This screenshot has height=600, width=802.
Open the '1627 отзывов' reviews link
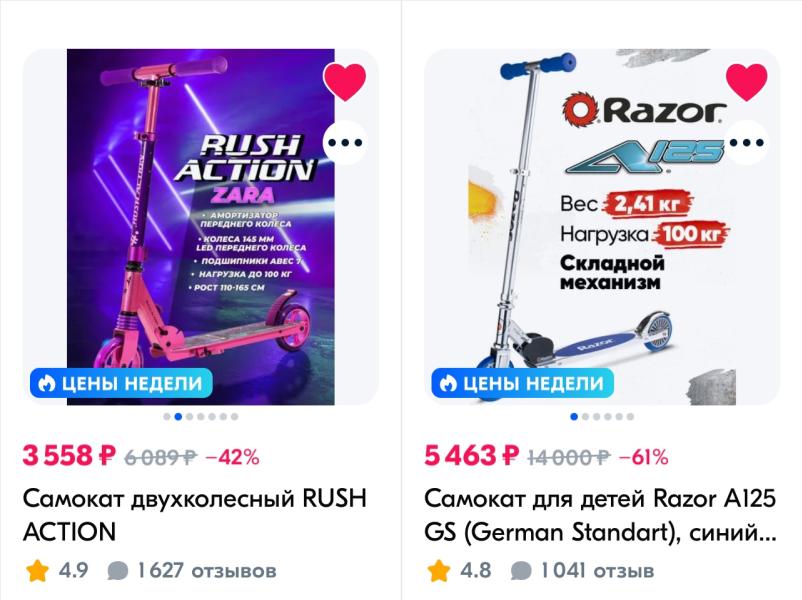[206, 571]
